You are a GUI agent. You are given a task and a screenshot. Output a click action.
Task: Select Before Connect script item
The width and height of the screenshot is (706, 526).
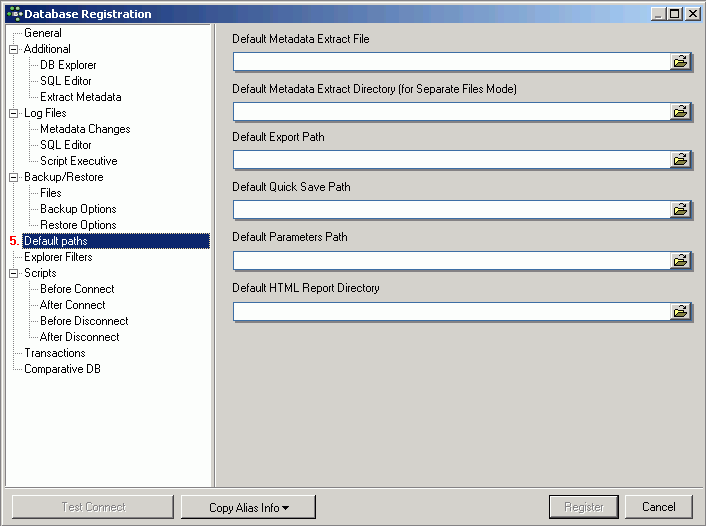77,289
